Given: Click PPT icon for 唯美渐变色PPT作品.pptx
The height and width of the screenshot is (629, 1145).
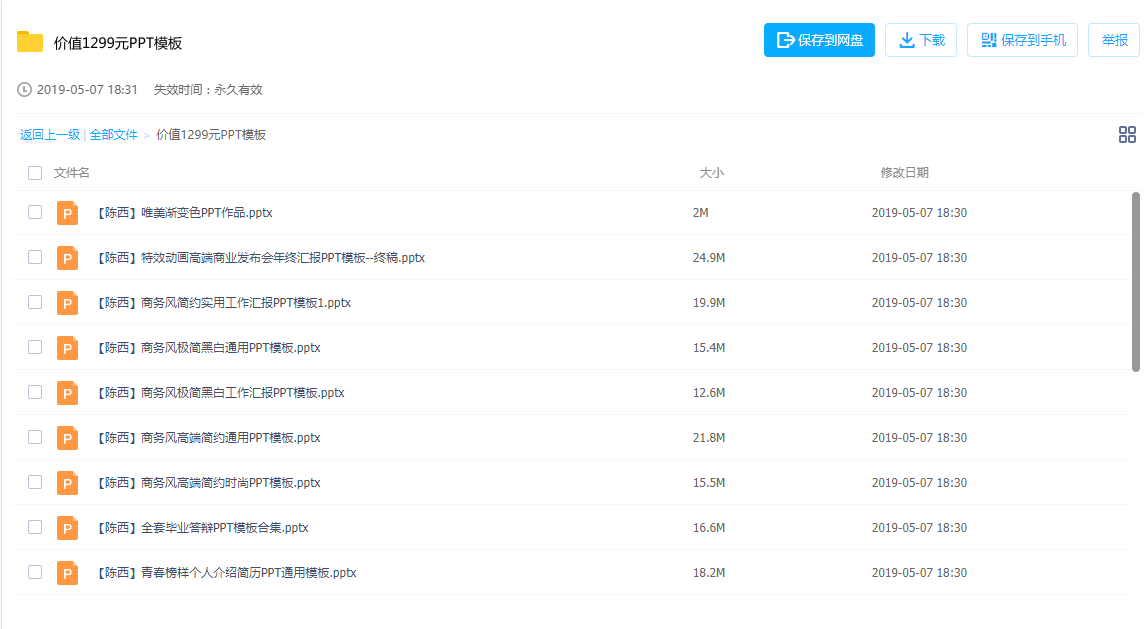Looking at the screenshot, I should (67, 213).
